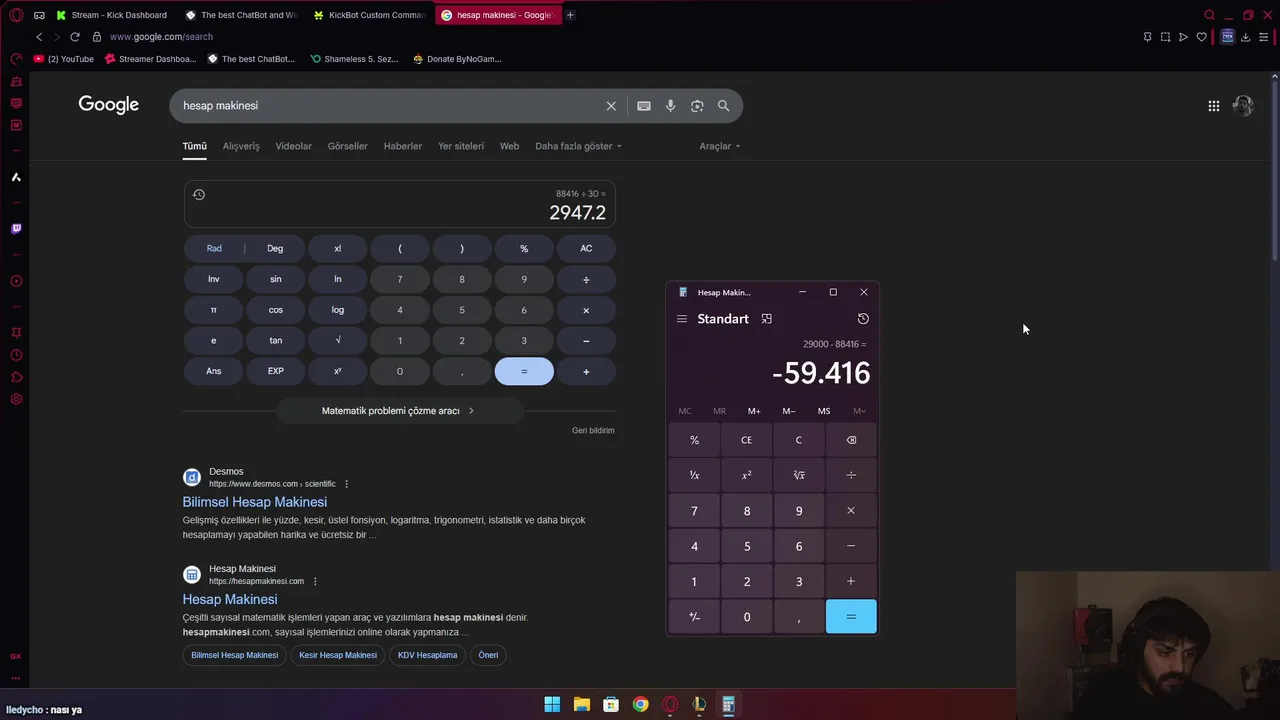Hit backspace key in Windows Calculator
Screen dimensions: 1280x720
pyautogui.click(x=851, y=440)
